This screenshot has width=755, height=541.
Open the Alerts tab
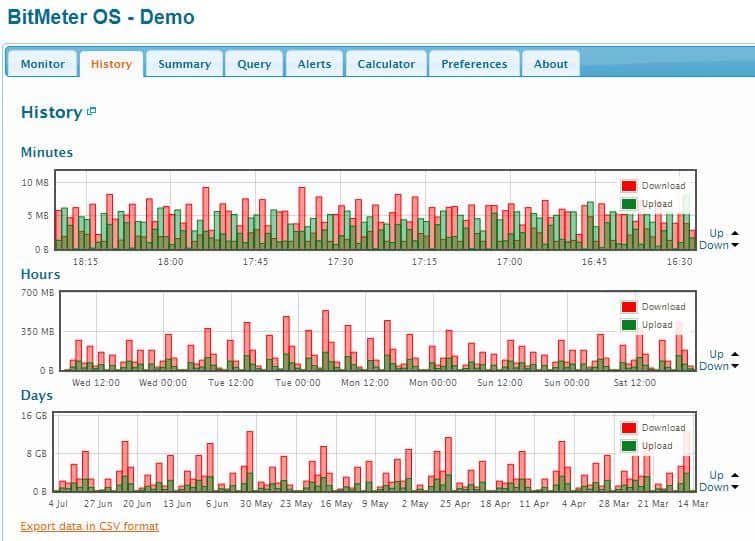(x=314, y=64)
